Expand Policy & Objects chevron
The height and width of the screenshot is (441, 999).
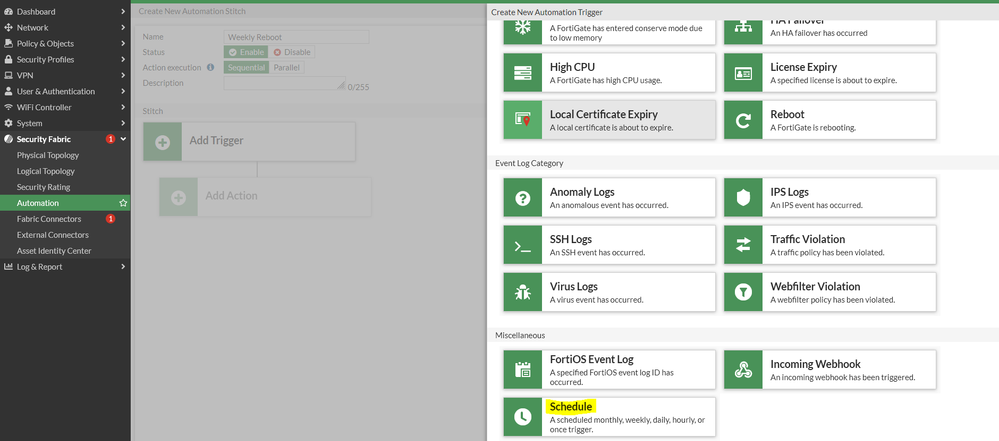[123, 43]
